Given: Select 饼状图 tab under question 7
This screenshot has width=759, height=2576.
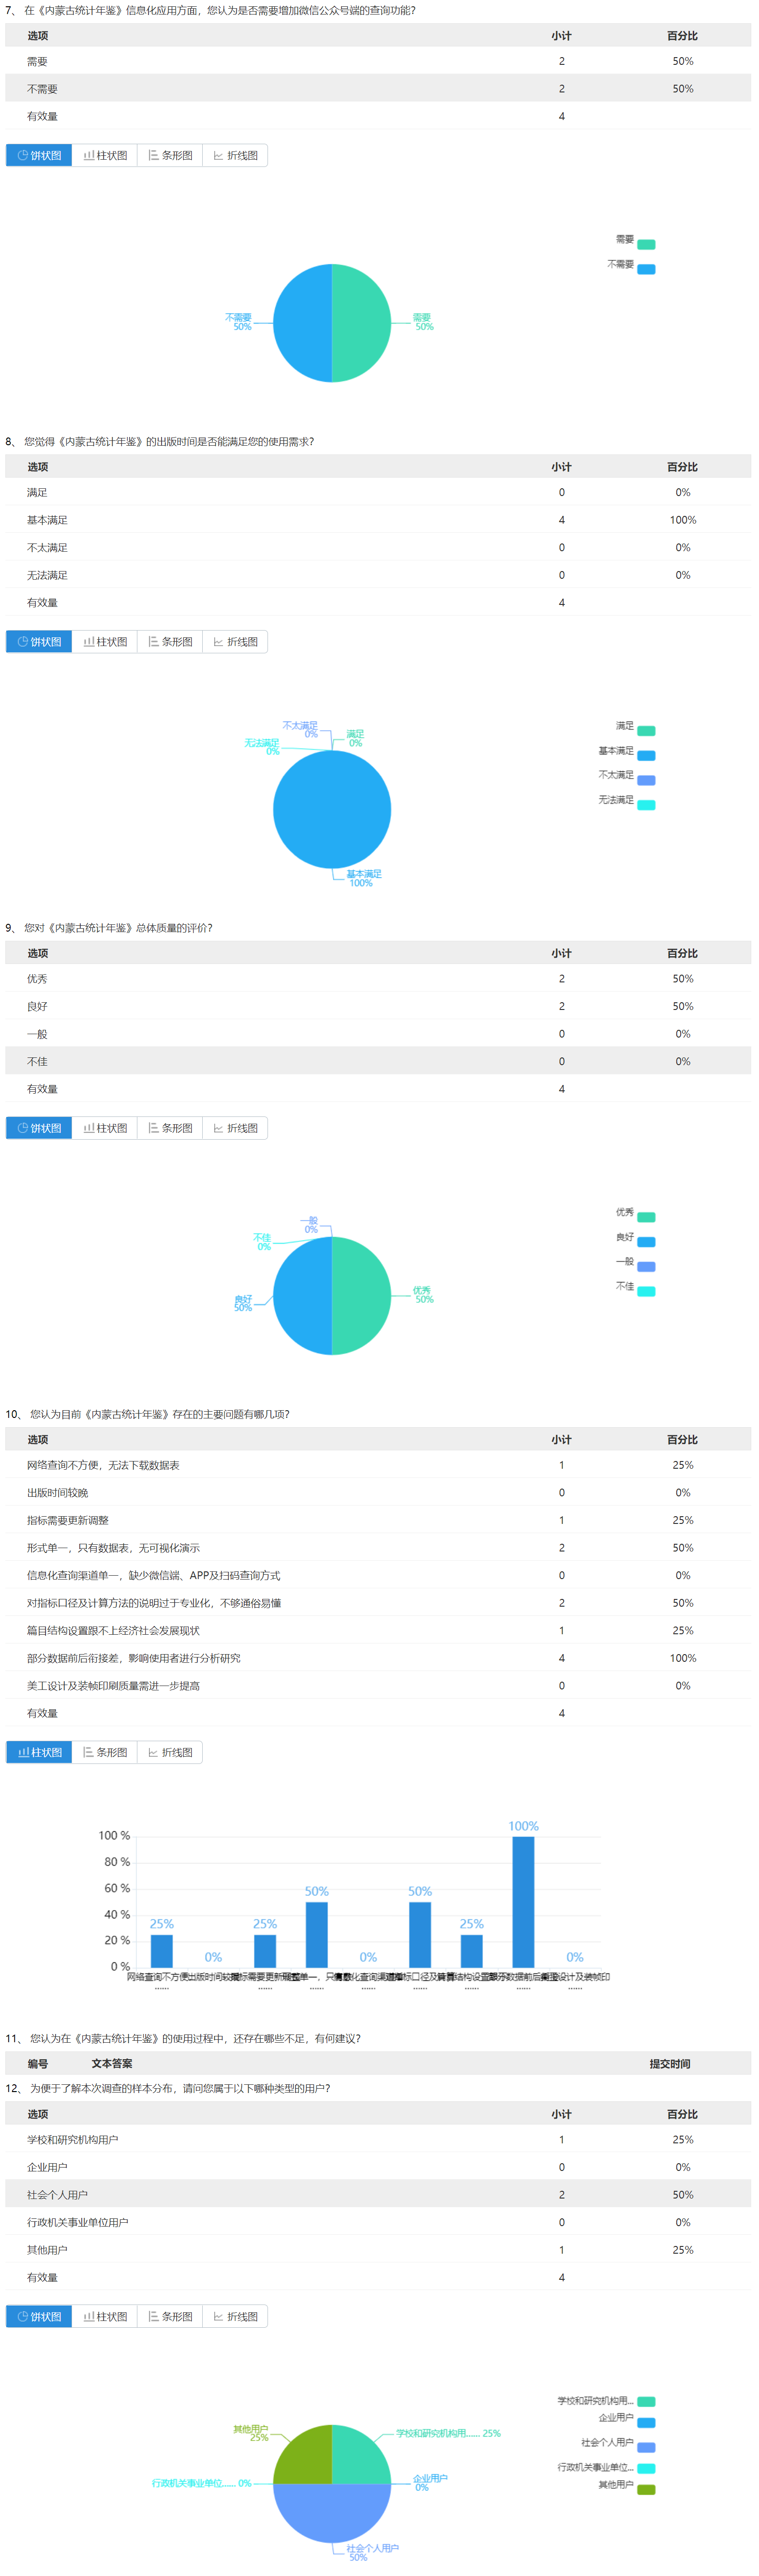Looking at the screenshot, I should pos(39,155).
